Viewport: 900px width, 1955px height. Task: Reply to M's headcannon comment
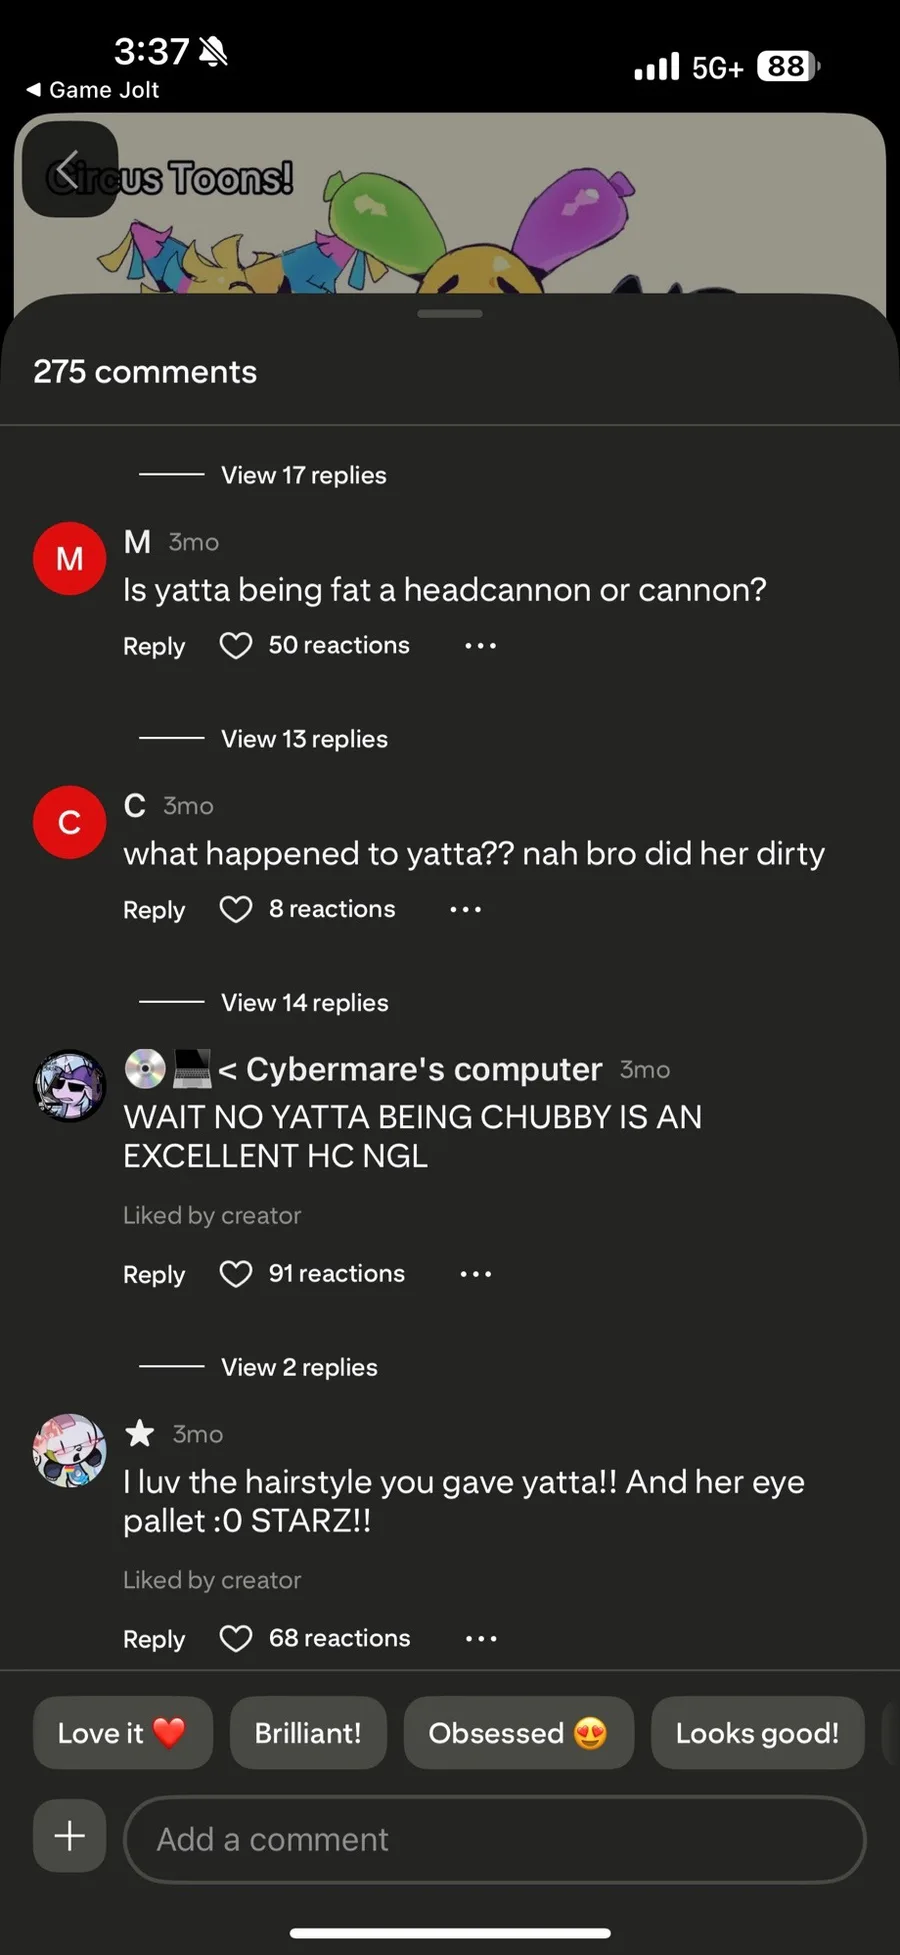[x=154, y=646]
